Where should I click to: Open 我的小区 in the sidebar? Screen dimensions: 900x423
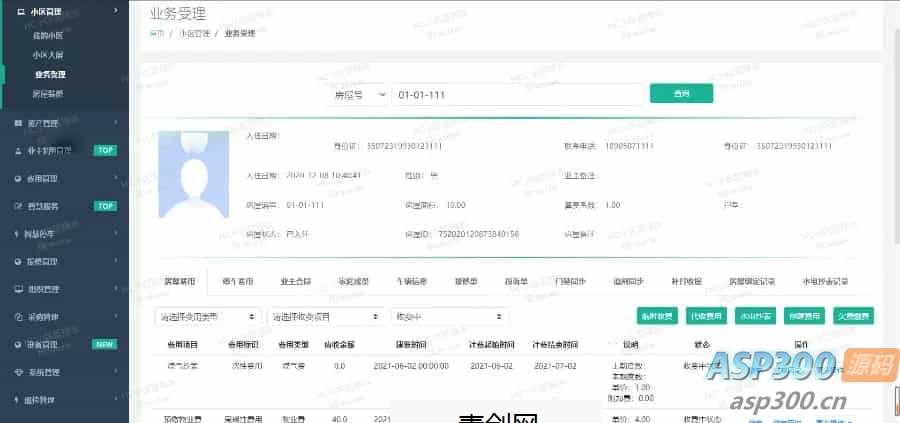[48, 36]
